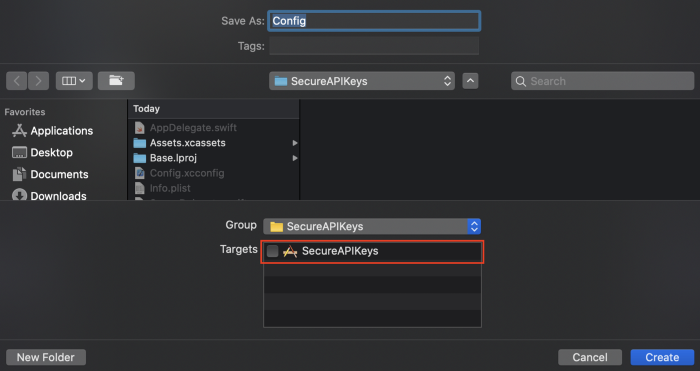The height and width of the screenshot is (371, 700).
Task: Click the Documents sidebar icon
Action: (x=19, y=174)
